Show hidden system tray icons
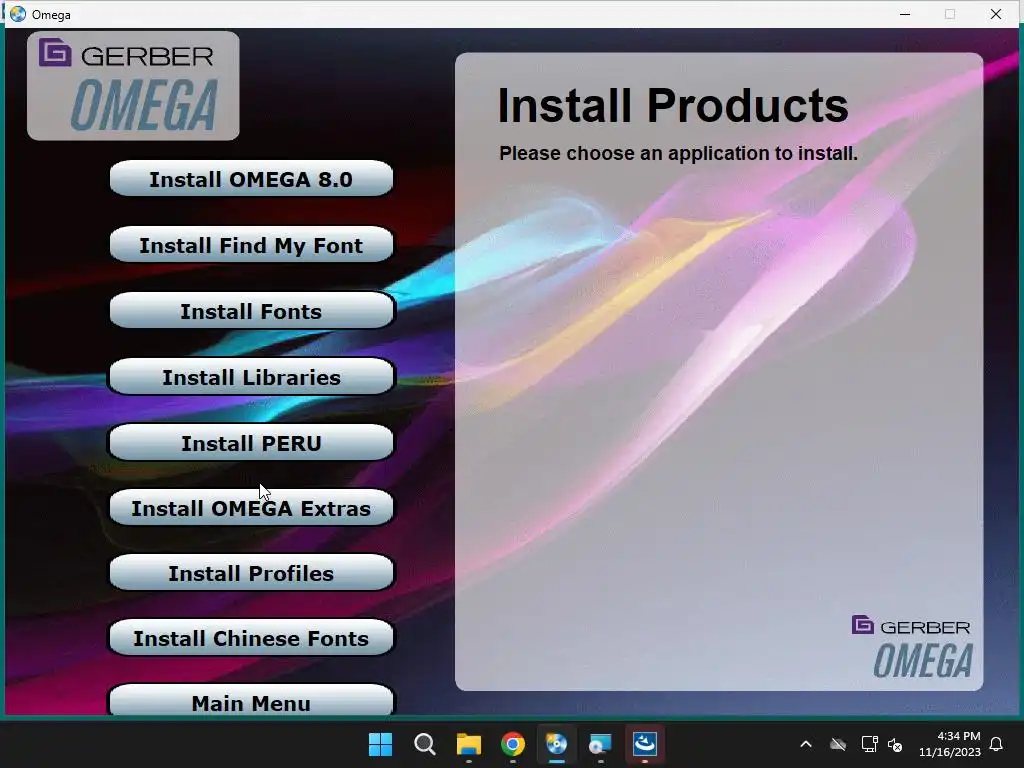 point(806,744)
